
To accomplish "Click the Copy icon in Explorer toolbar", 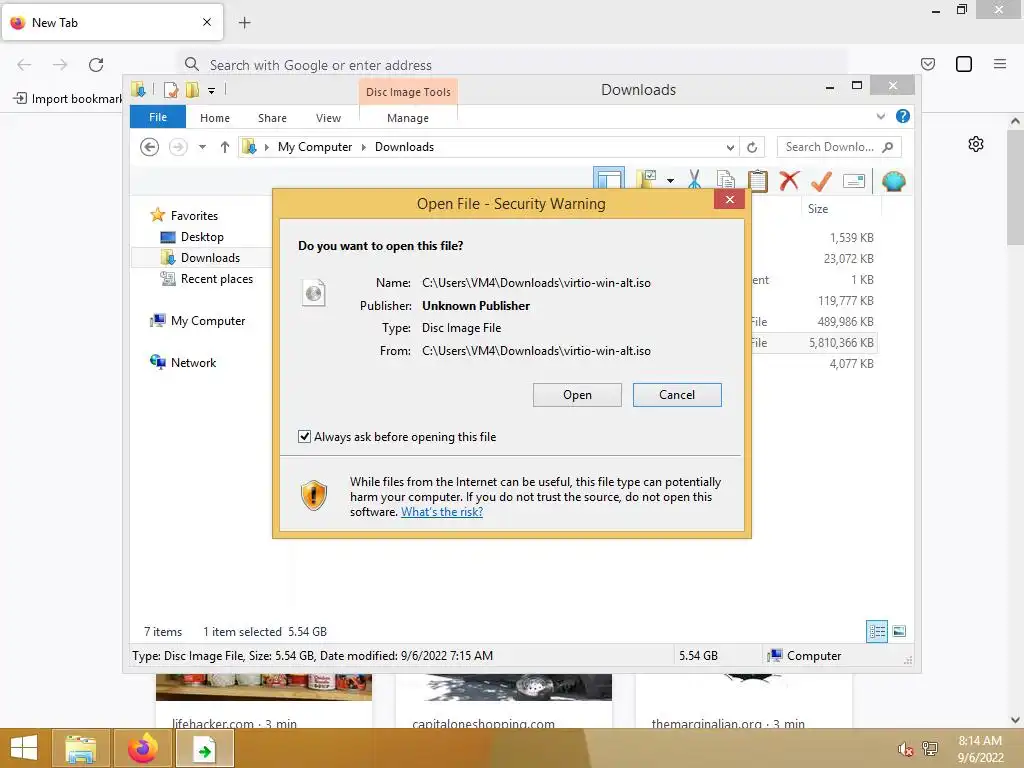I will tap(726, 180).
